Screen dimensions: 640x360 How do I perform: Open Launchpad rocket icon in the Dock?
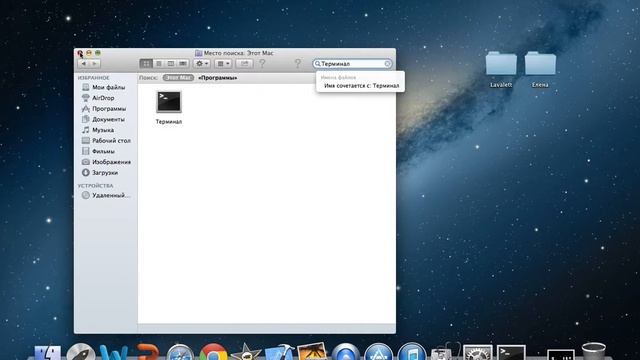coord(81,352)
